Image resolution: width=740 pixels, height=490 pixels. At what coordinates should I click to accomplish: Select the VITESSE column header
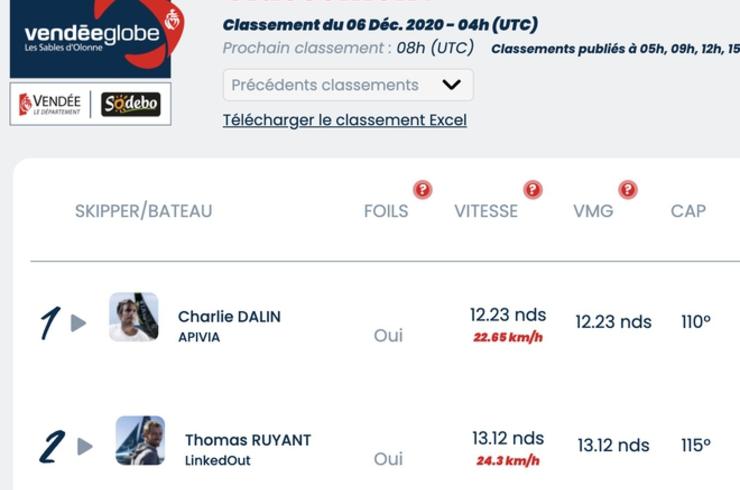coord(486,211)
